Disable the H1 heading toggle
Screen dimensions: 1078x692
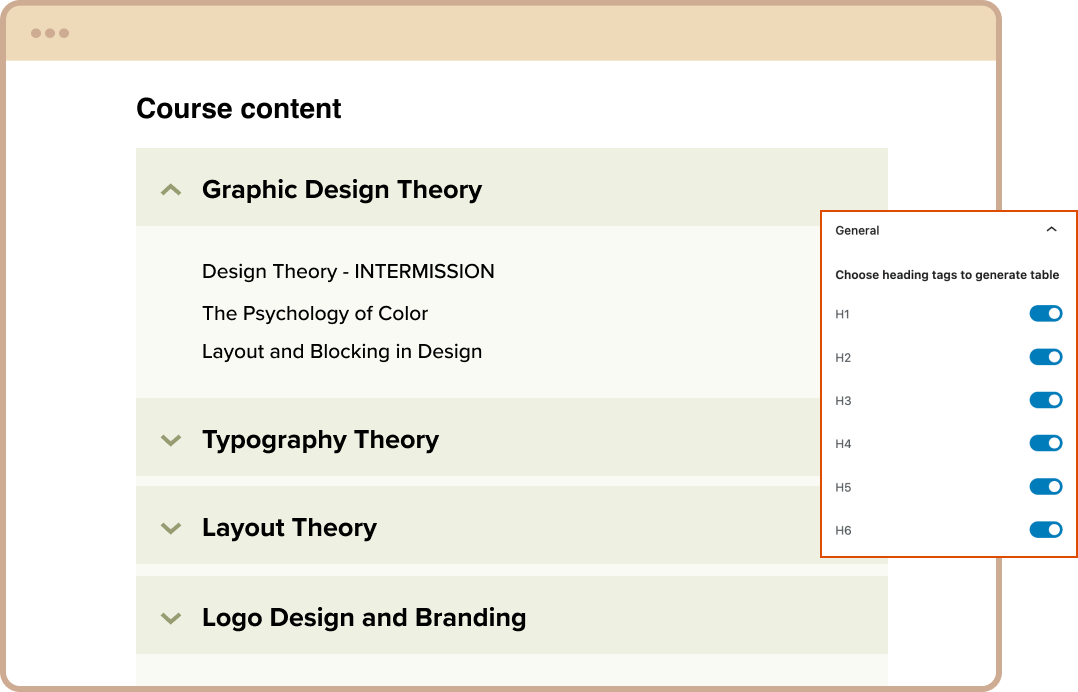click(1046, 313)
